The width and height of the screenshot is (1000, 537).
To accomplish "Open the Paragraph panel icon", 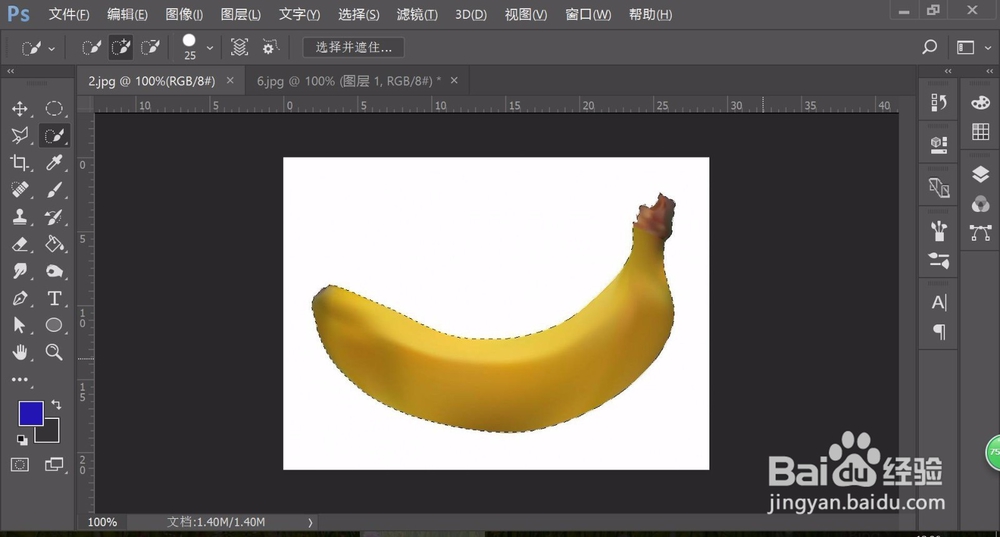I will [939, 332].
